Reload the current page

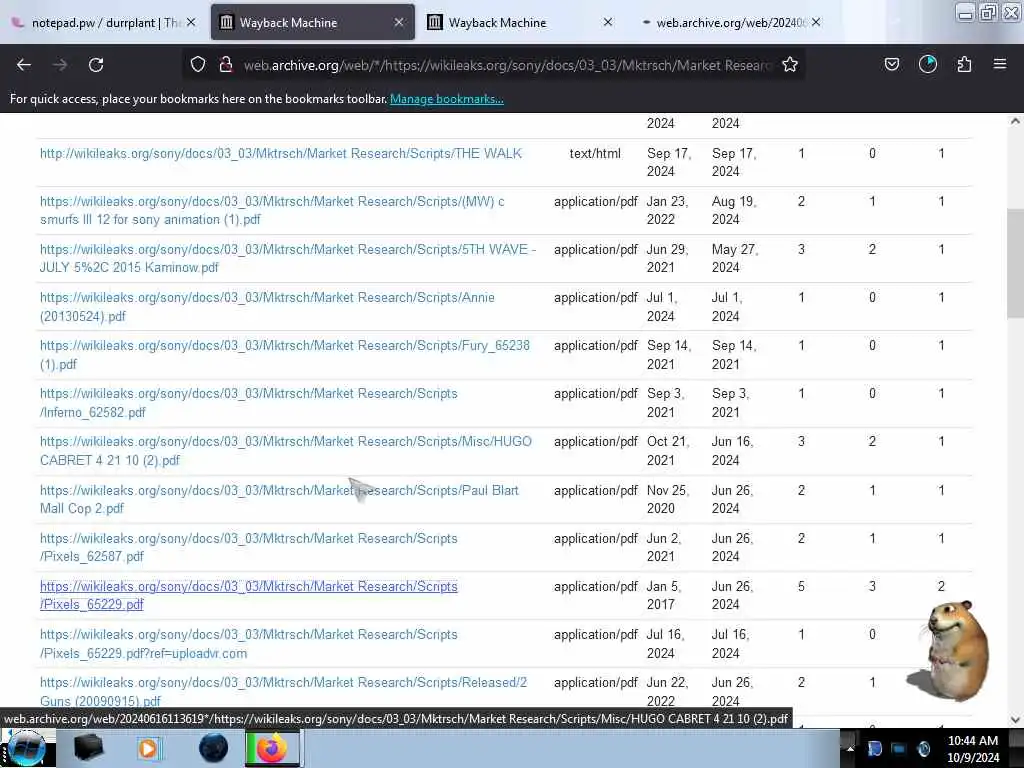click(96, 65)
